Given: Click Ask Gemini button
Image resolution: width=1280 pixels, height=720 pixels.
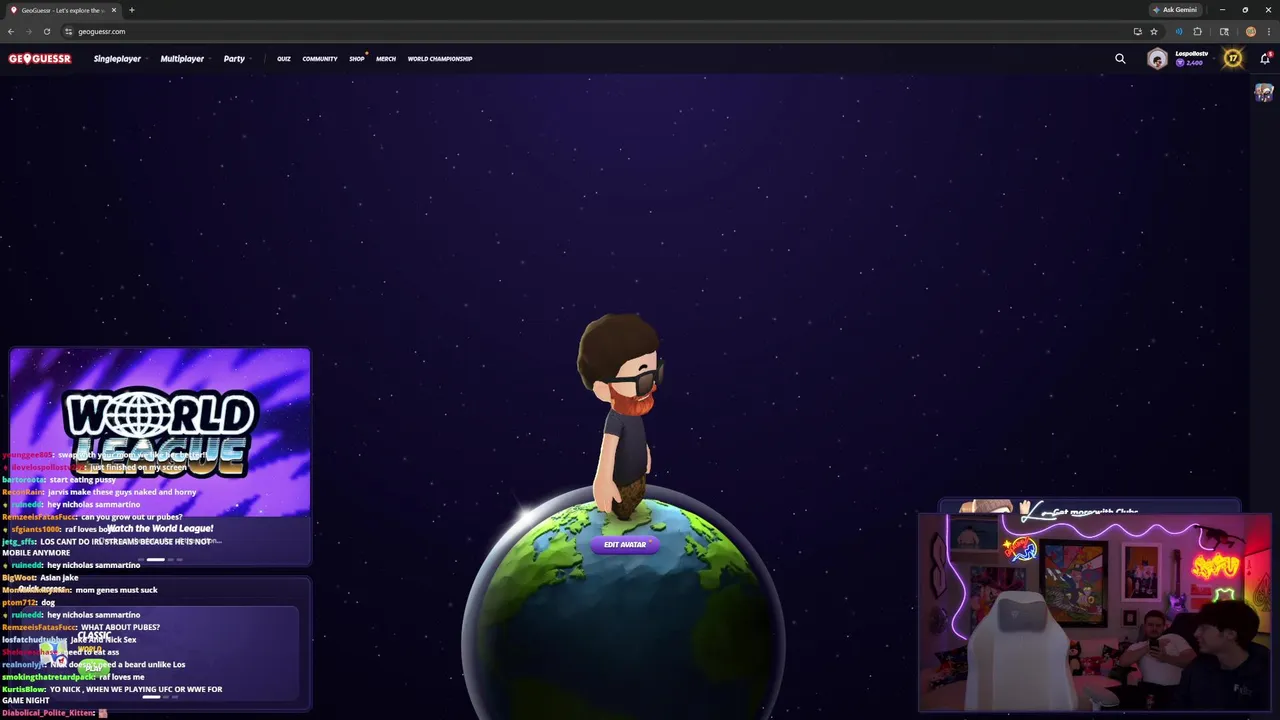Looking at the screenshot, I should coord(1175,10).
